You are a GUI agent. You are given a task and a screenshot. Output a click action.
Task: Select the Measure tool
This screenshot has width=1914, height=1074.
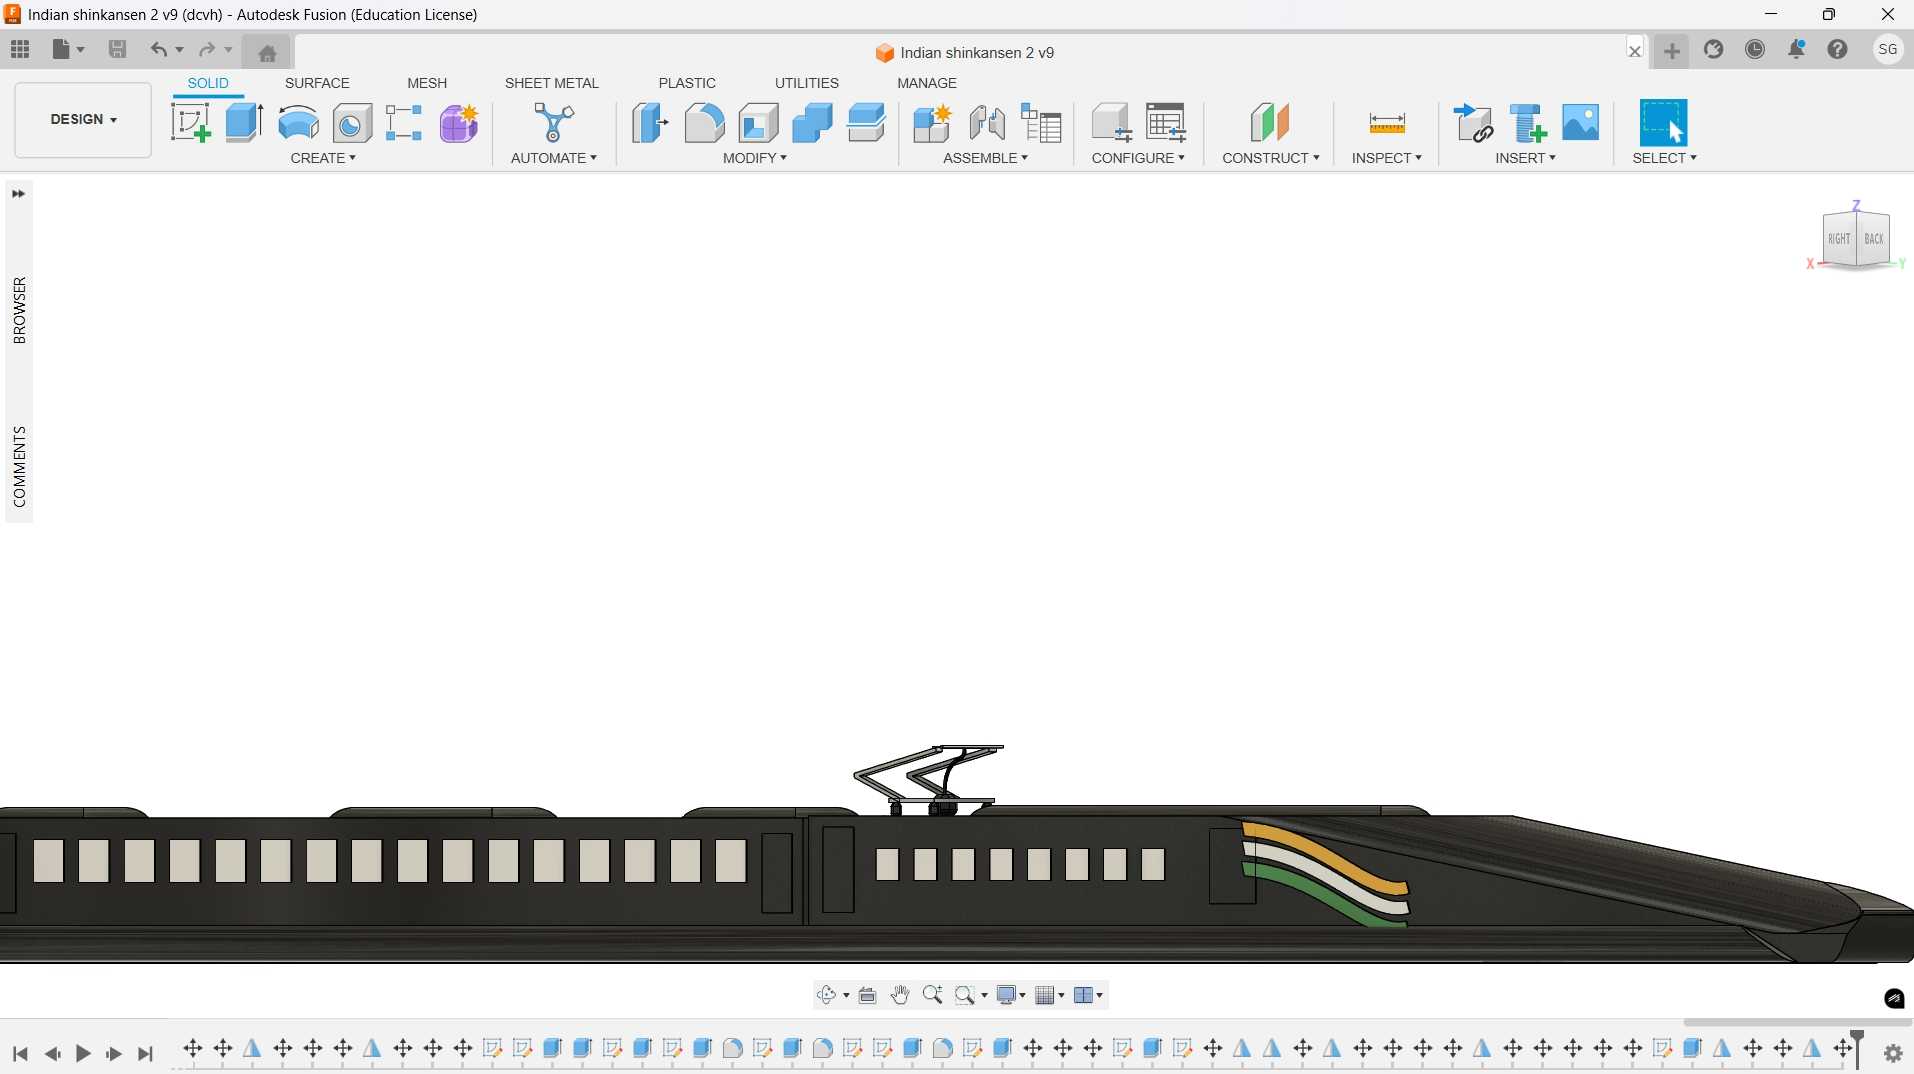pyautogui.click(x=1387, y=123)
